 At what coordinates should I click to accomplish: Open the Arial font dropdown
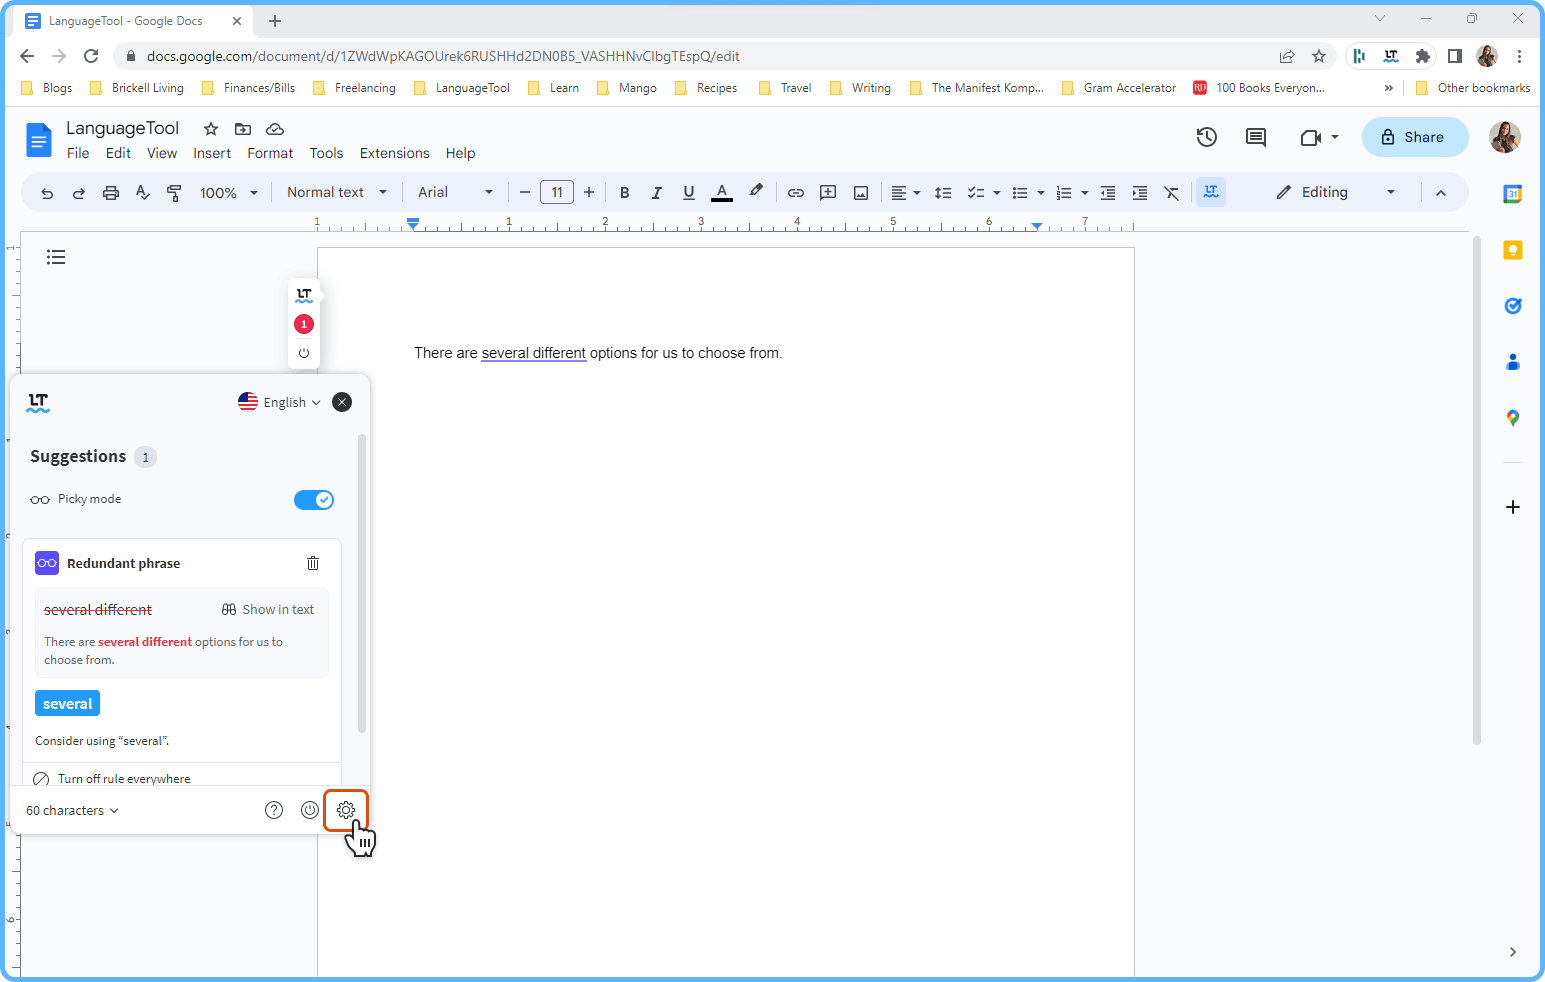[x=456, y=192]
